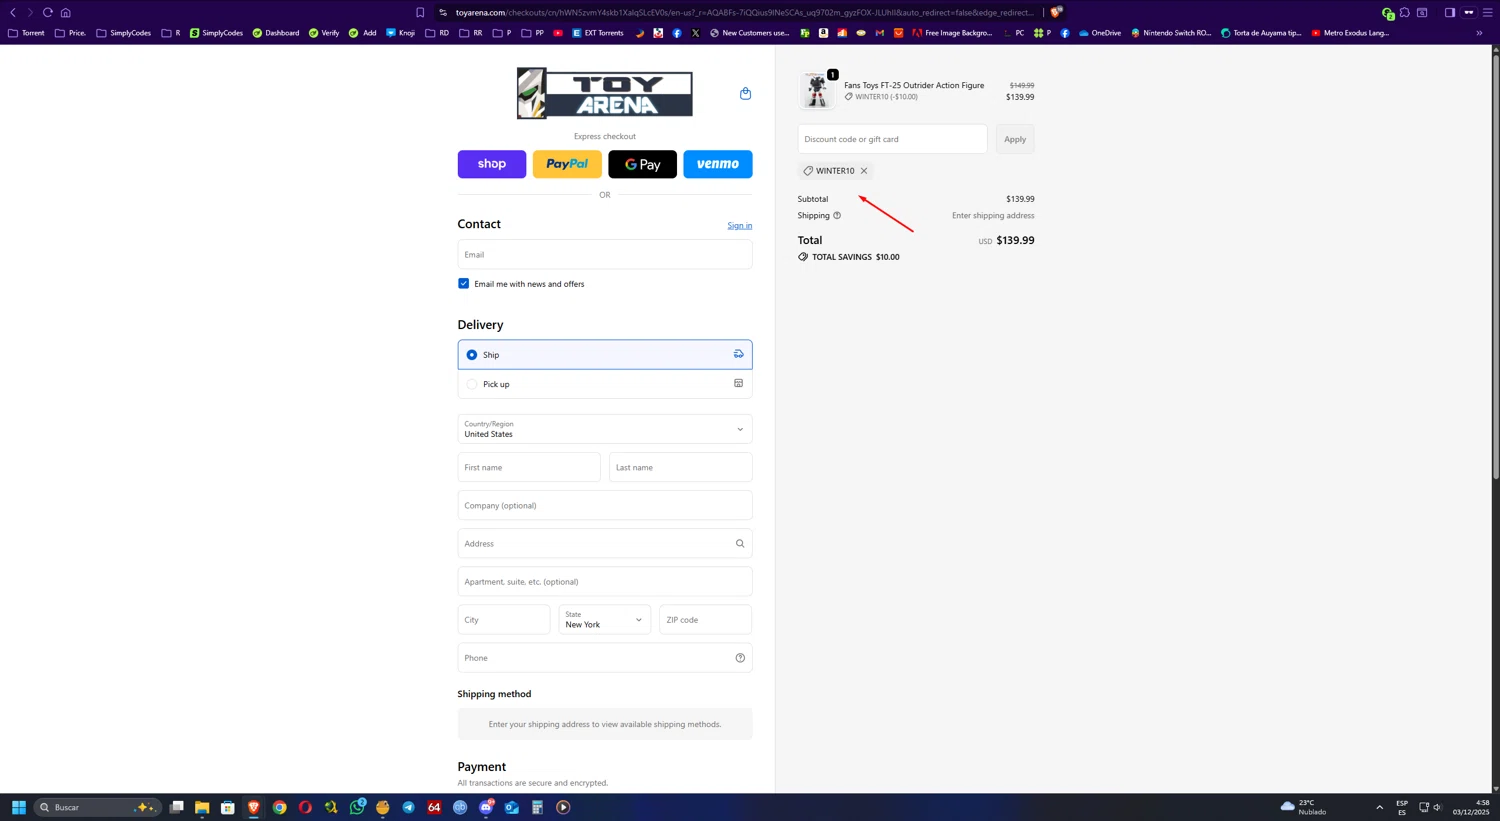Open the Windows Start menu
1500x821 pixels.
(x=18, y=807)
